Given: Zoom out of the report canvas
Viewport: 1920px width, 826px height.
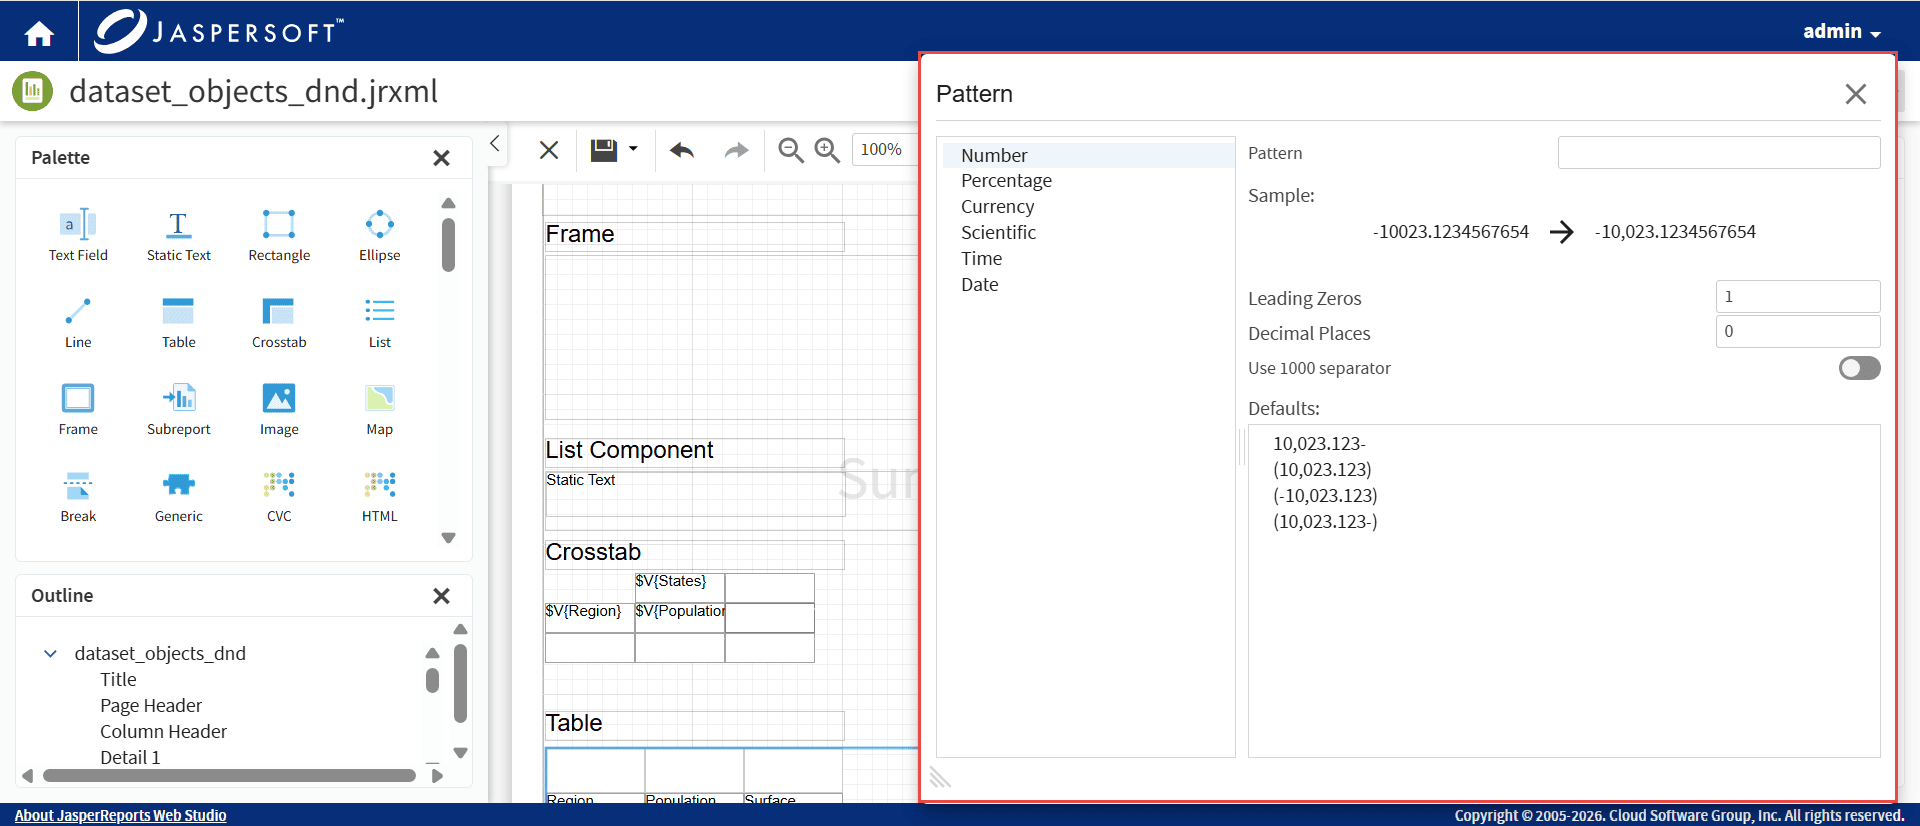Looking at the screenshot, I should click(x=791, y=150).
